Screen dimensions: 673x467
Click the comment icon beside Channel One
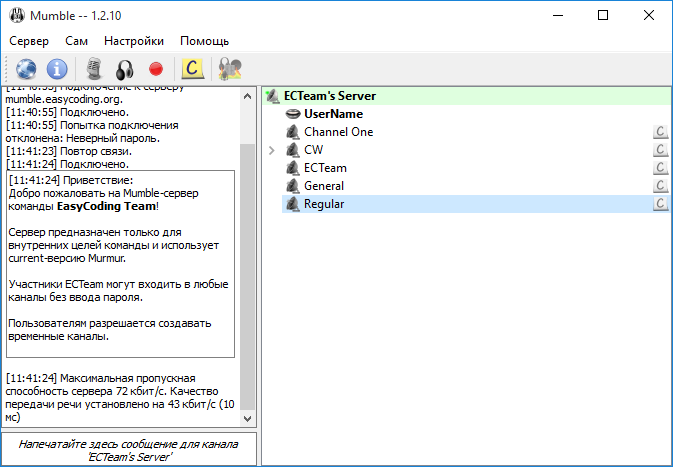point(660,132)
